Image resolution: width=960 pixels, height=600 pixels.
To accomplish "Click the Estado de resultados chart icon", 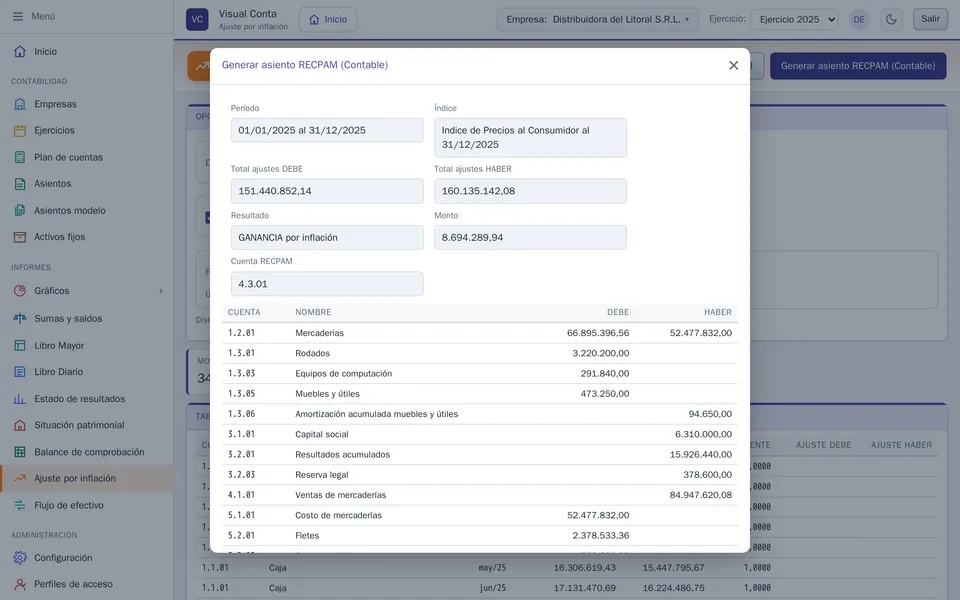I will (20, 399).
